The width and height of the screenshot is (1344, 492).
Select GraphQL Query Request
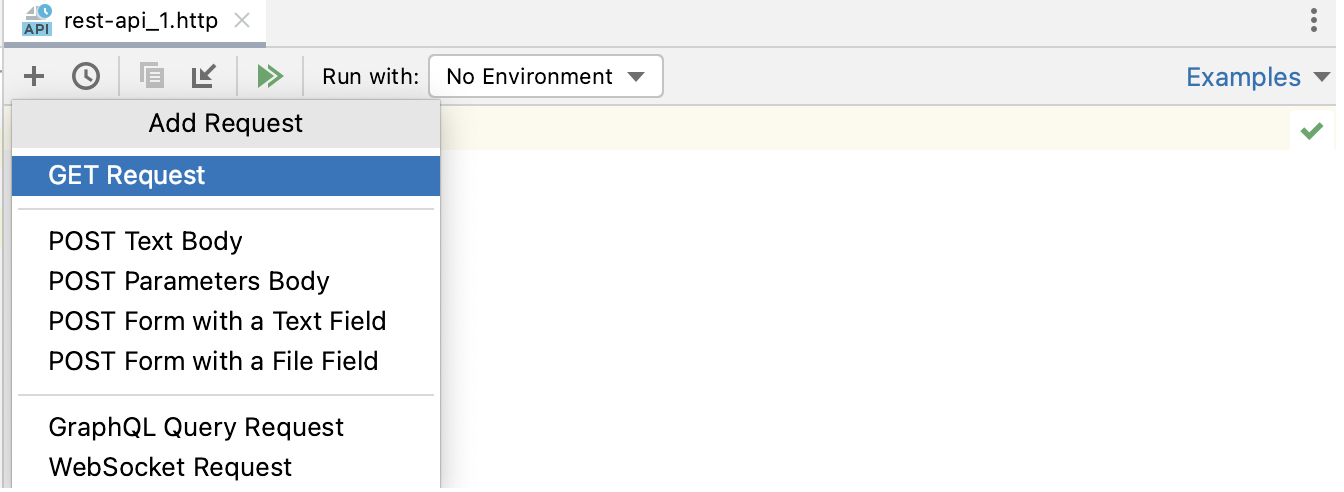pyautogui.click(x=196, y=427)
